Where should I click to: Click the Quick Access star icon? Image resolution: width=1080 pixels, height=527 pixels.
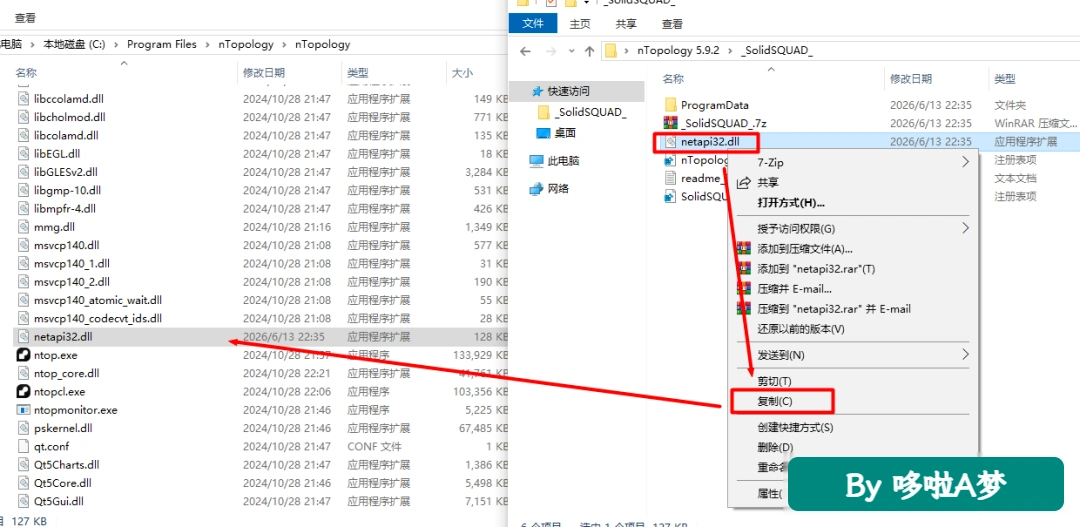tap(538, 91)
